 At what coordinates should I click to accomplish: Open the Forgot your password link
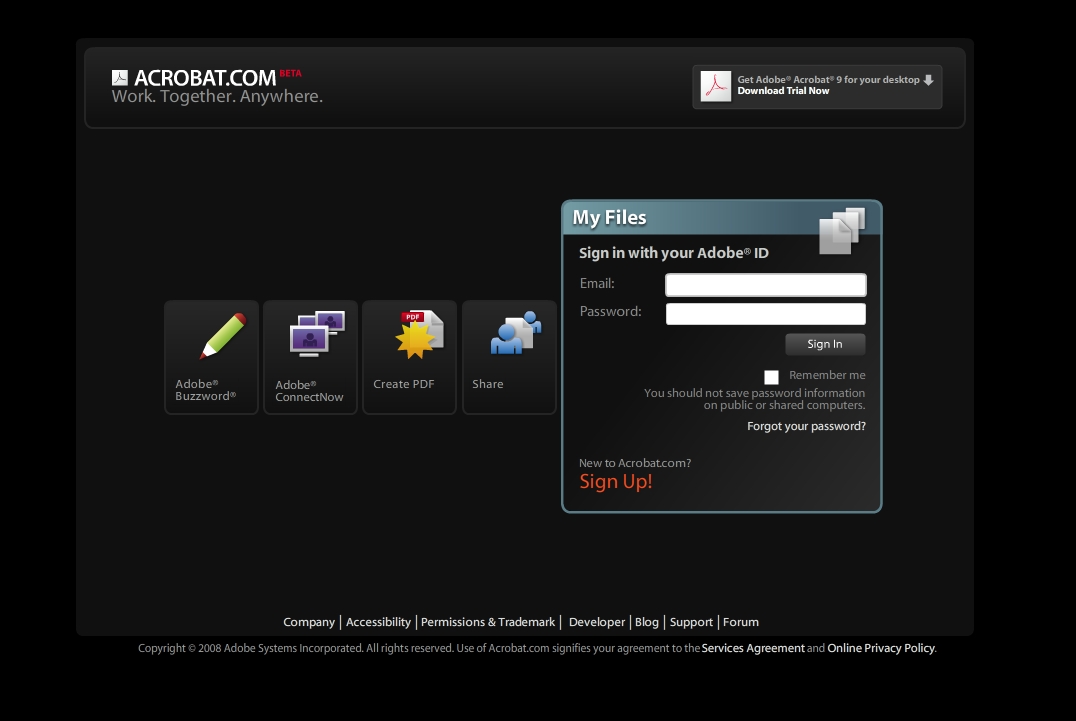tap(806, 426)
